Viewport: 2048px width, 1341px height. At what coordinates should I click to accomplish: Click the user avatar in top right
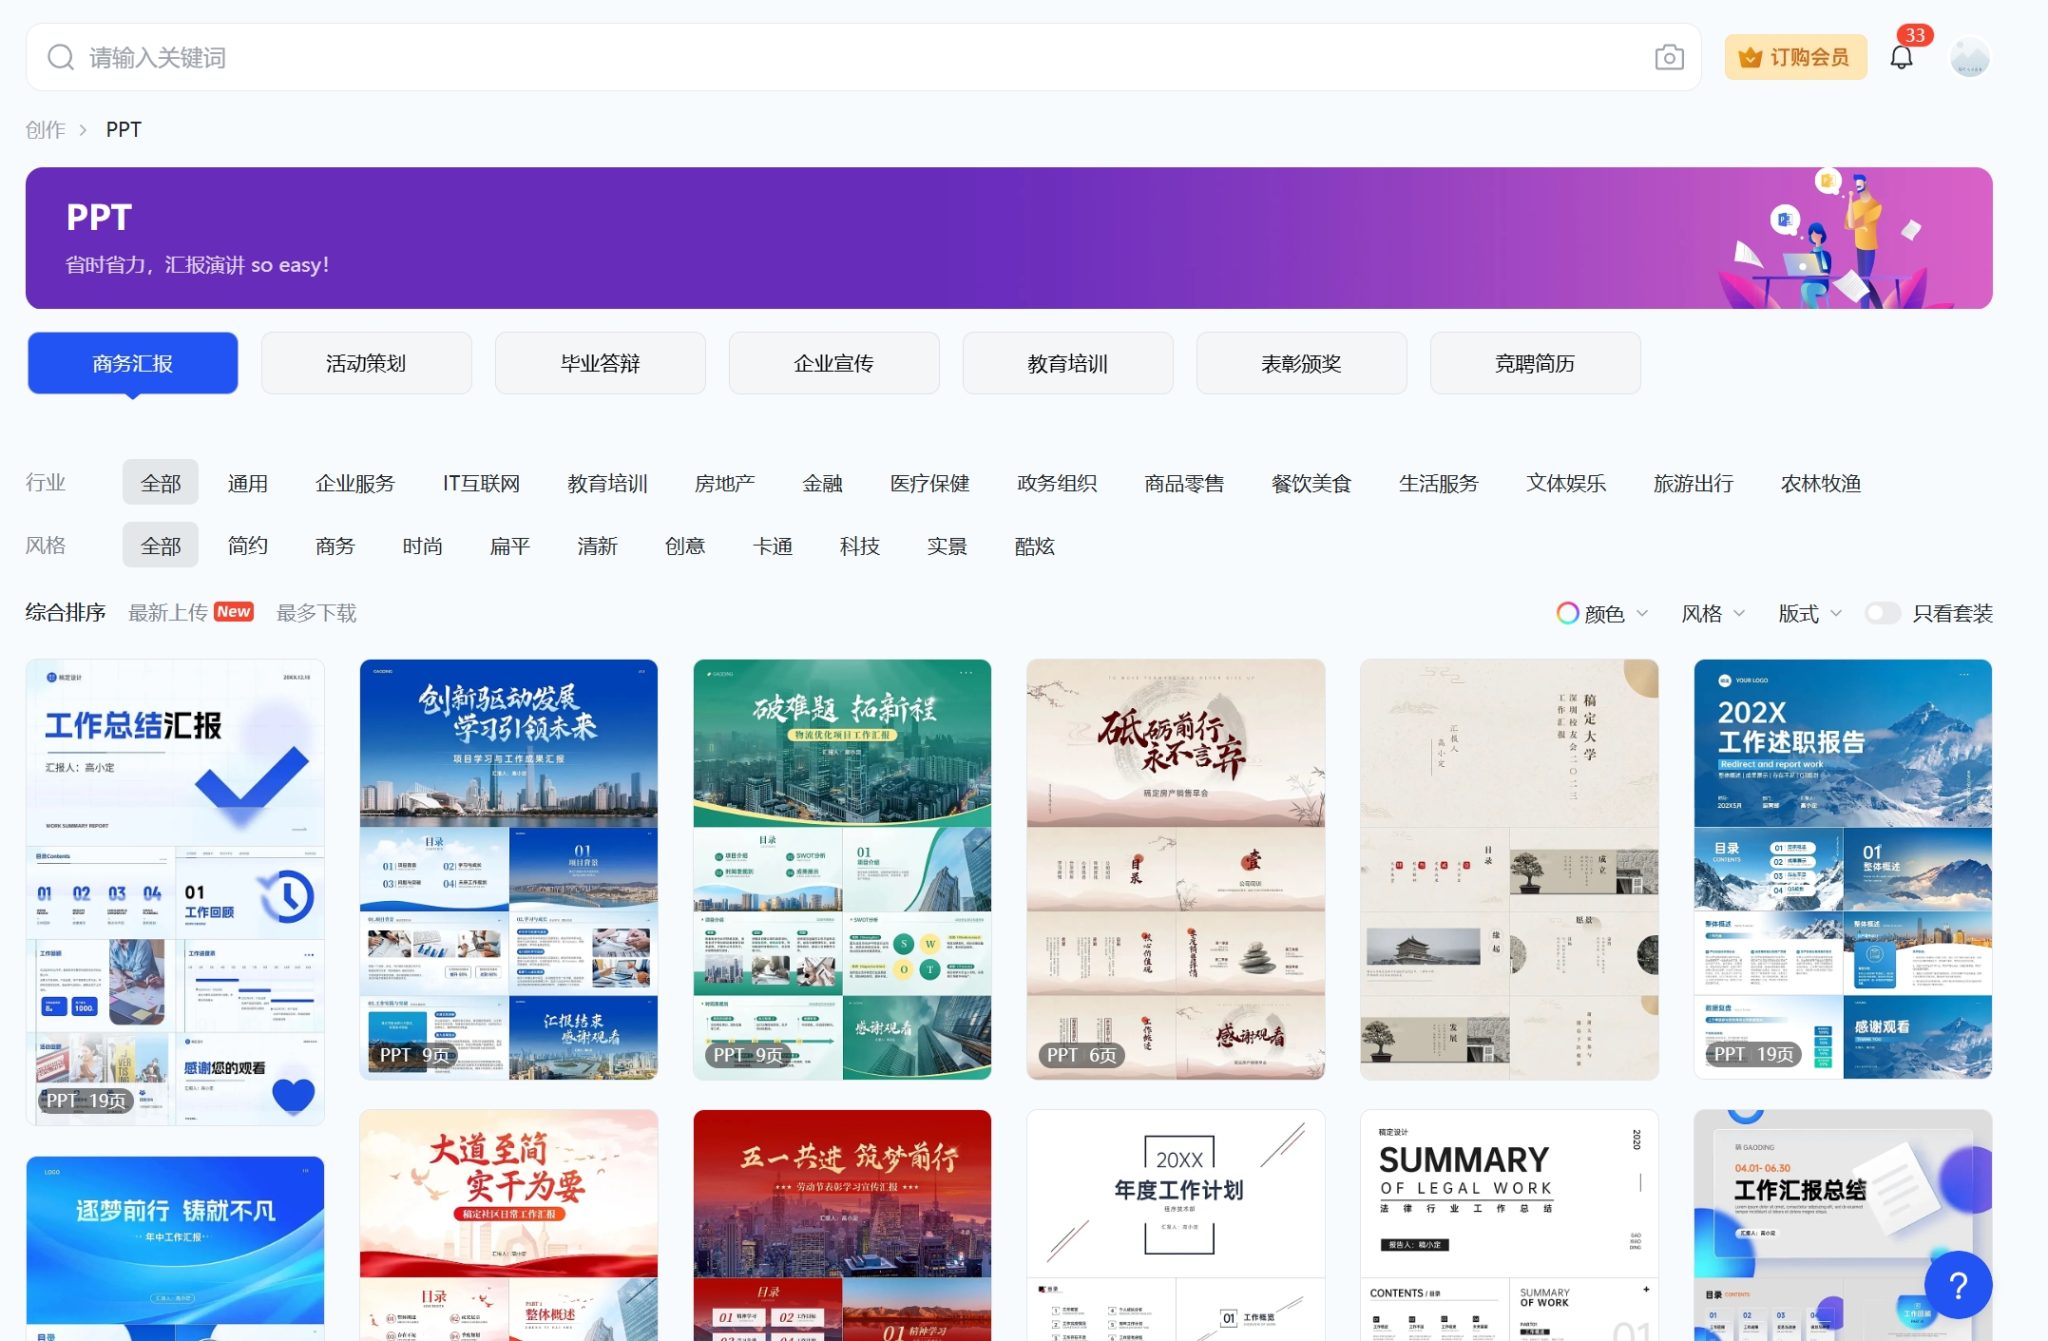click(1970, 57)
